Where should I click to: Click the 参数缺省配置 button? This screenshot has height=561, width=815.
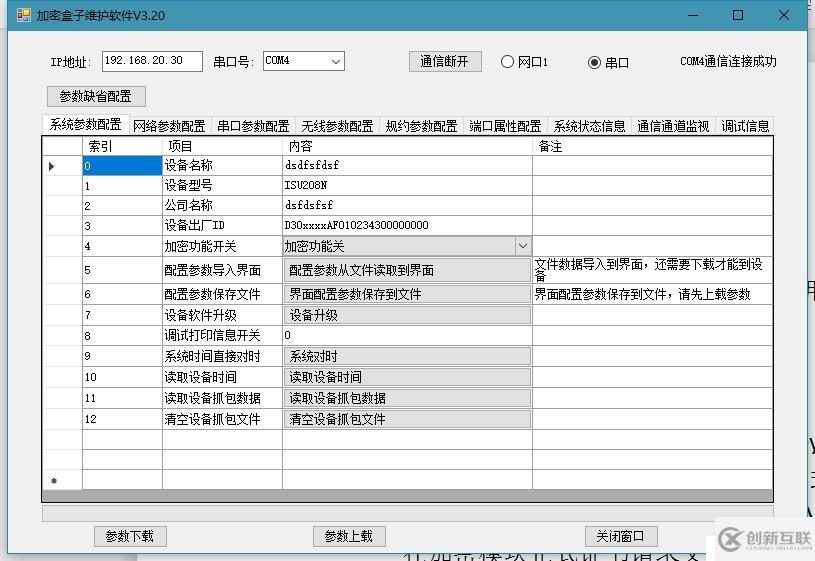[96, 96]
